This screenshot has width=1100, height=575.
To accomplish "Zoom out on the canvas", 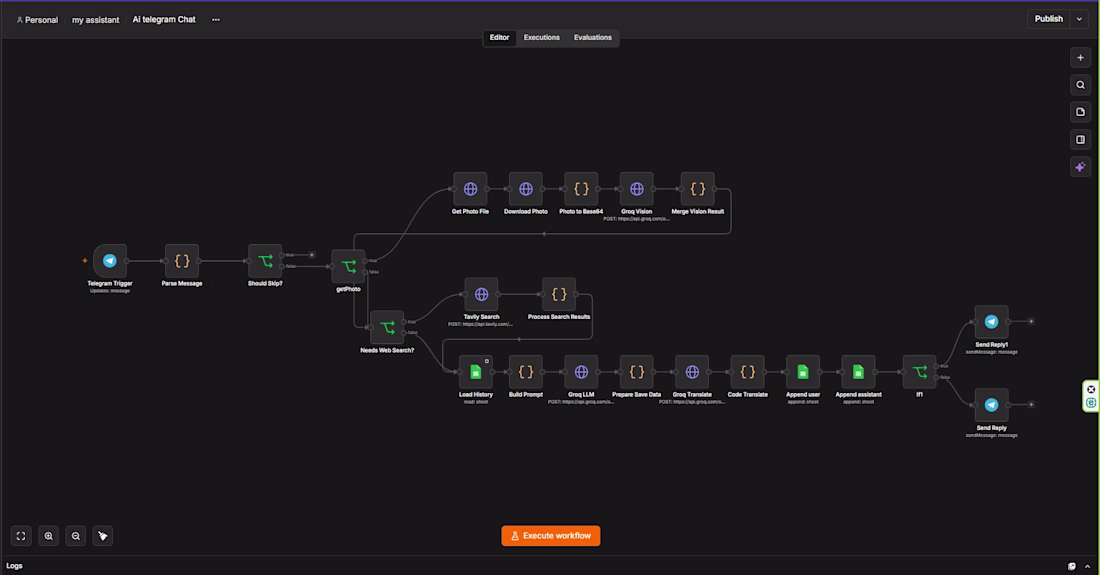I will tap(76, 536).
